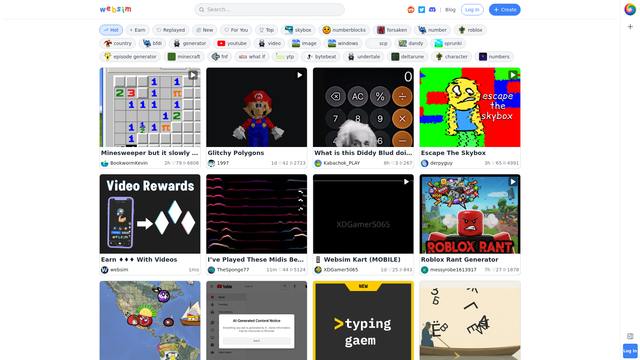This screenshot has height=360, width=640.
Task: Filter by numbers tag
Action: (x=494, y=57)
